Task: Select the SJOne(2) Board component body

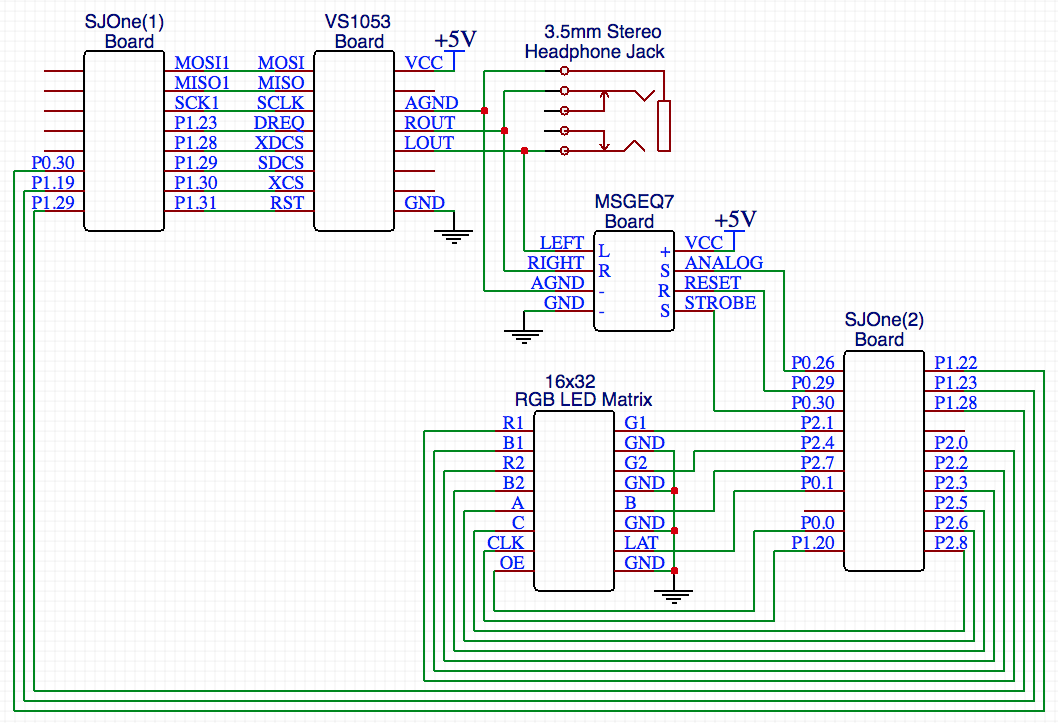Action: [x=884, y=461]
